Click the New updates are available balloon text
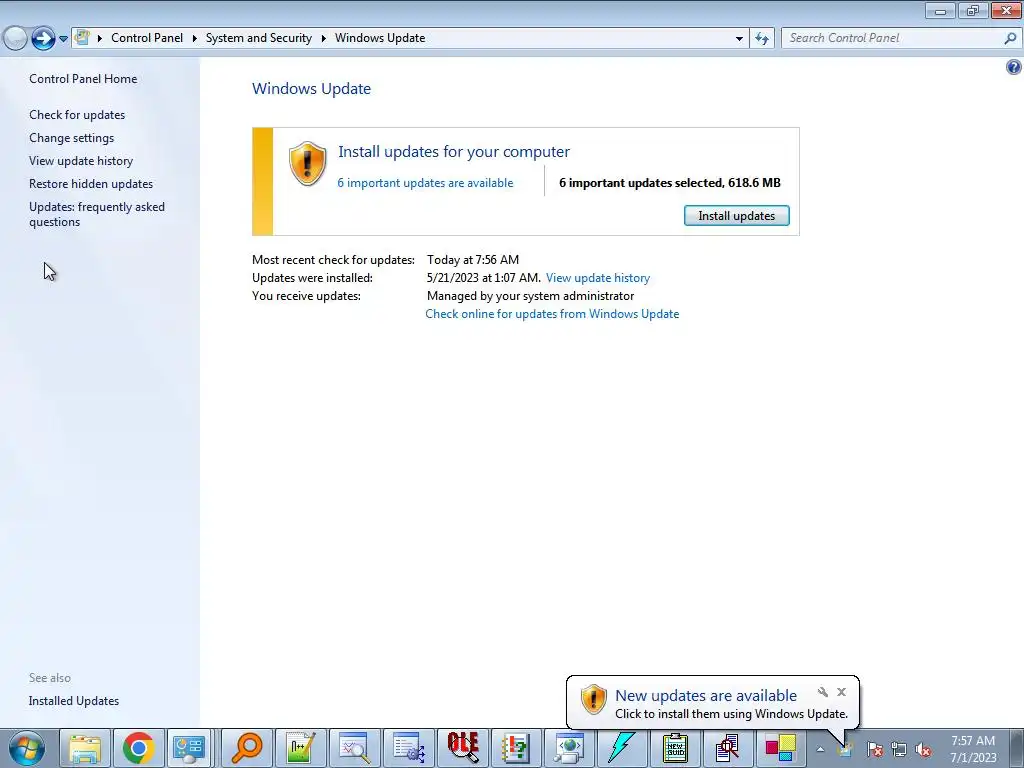Viewport: 1024px width, 768px height. [706, 696]
